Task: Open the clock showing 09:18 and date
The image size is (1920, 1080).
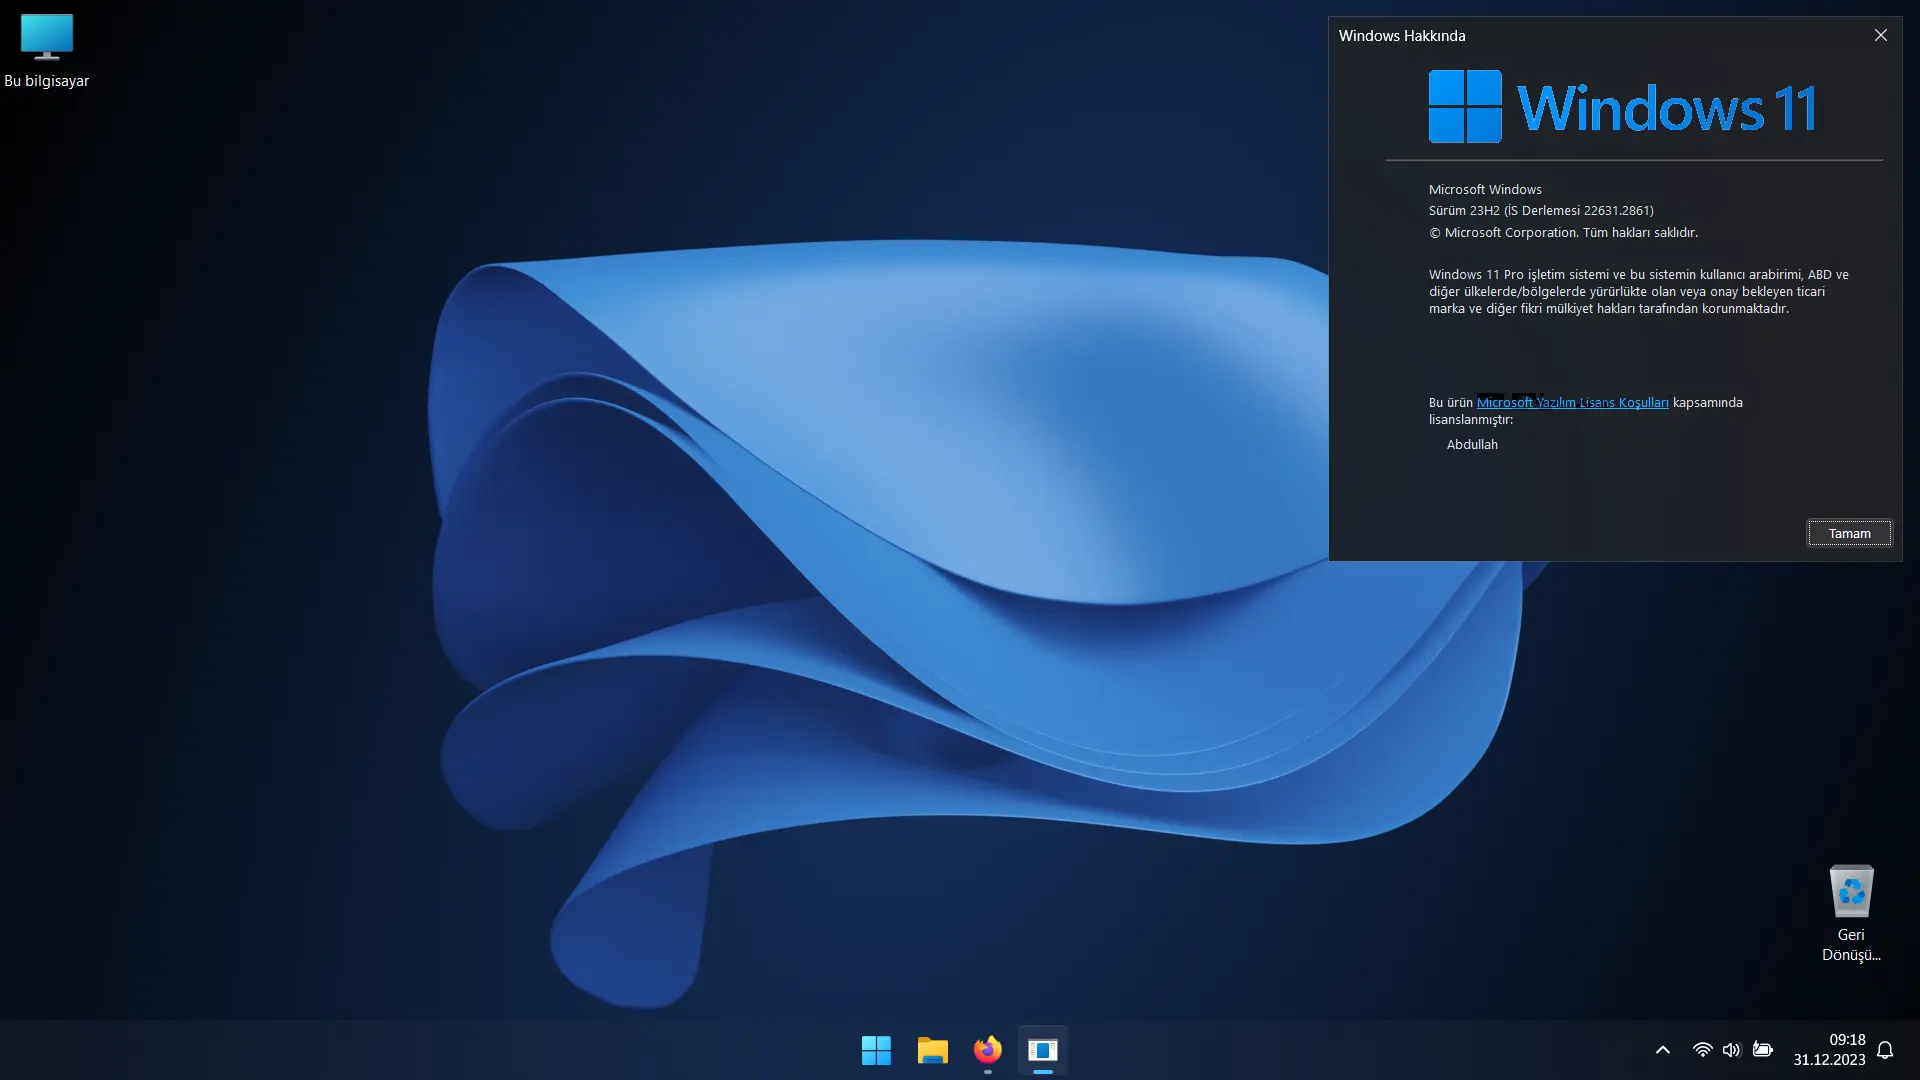Action: tap(1829, 1050)
